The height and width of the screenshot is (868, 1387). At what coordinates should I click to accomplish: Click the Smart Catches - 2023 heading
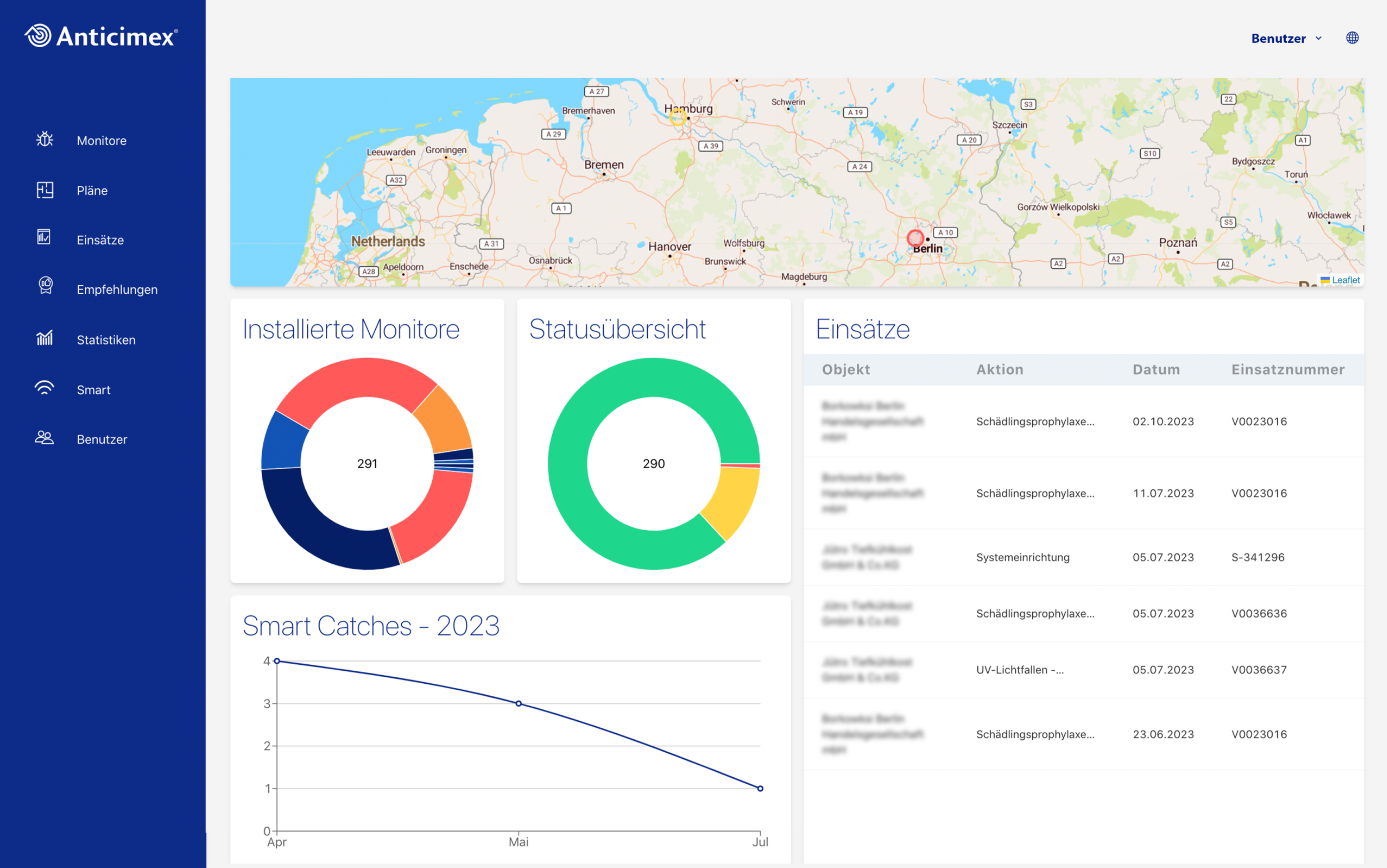371,626
